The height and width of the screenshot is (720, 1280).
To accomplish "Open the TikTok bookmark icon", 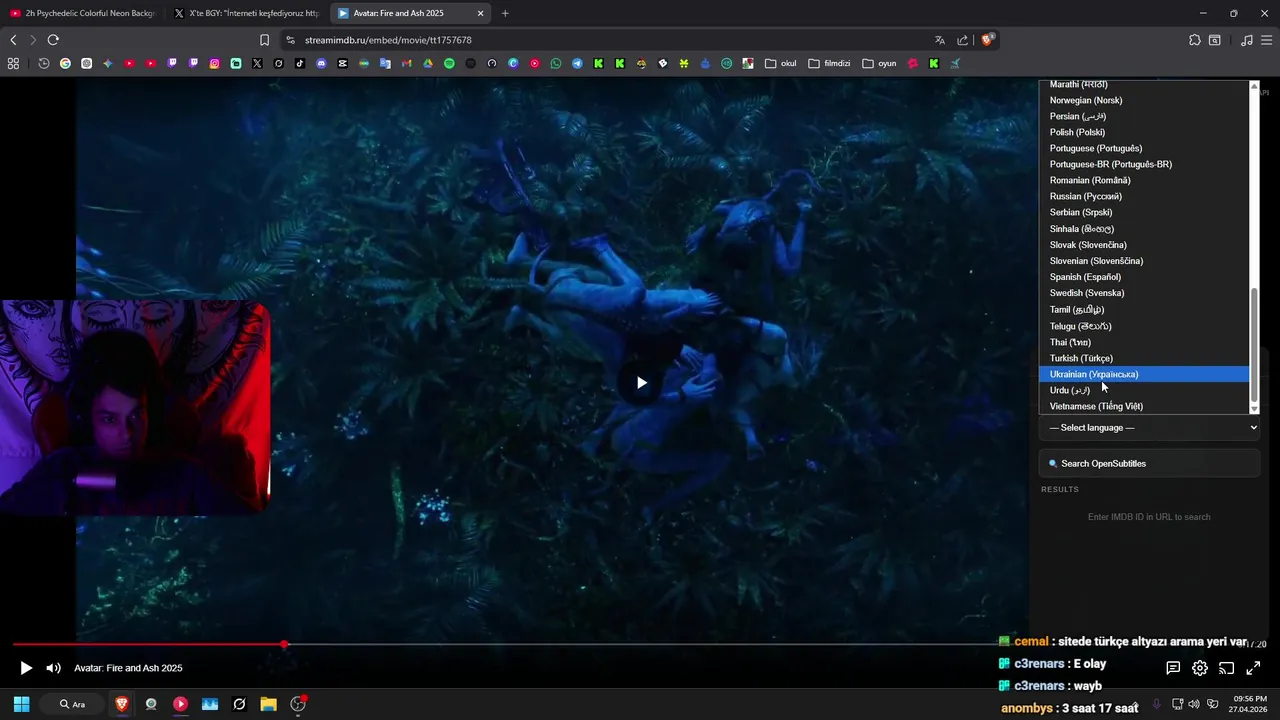I will coord(300,63).
